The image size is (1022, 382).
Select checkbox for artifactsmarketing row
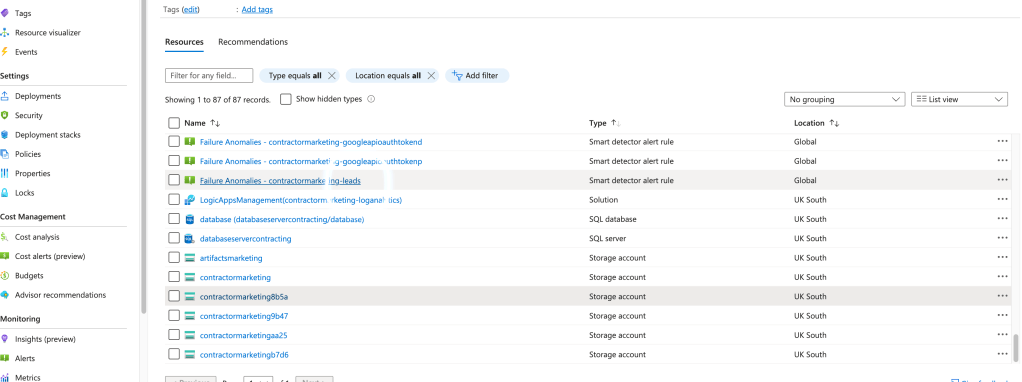tap(173, 257)
